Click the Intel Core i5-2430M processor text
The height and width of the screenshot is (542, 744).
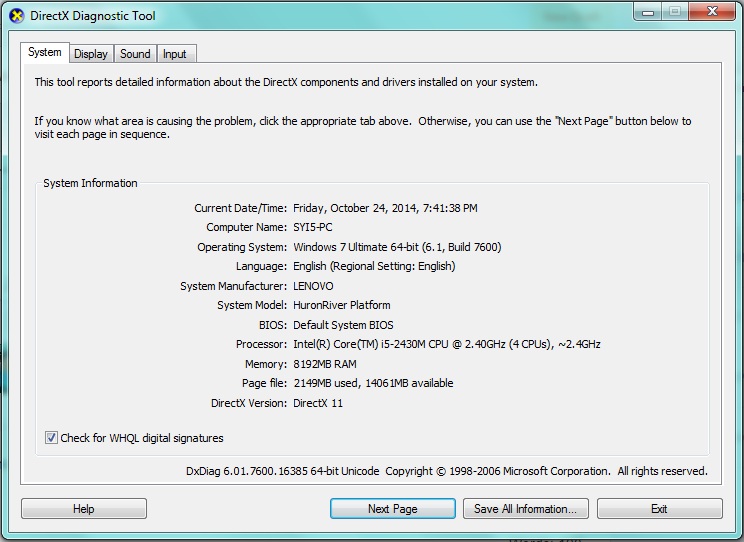click(x=446, y=344)
